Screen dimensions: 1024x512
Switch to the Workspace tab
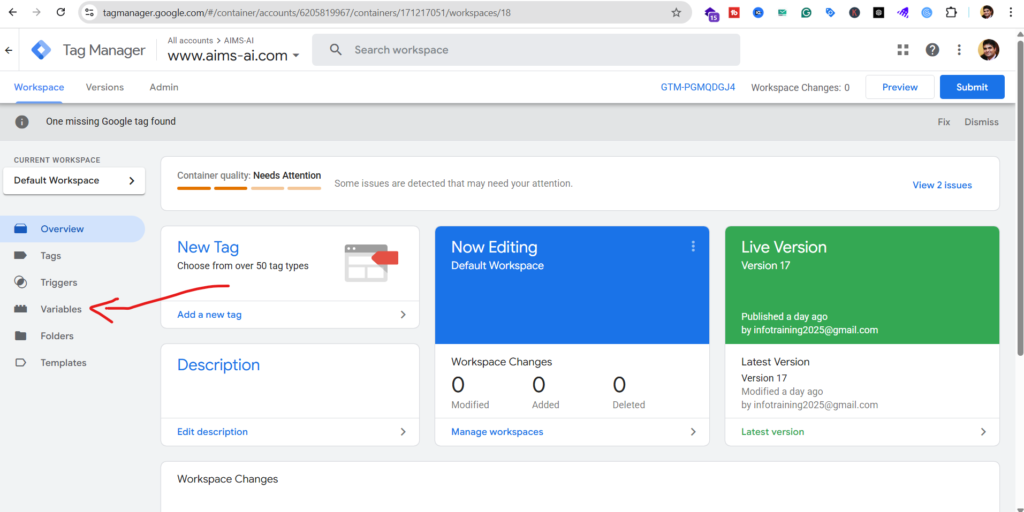[x=39, y=87]
